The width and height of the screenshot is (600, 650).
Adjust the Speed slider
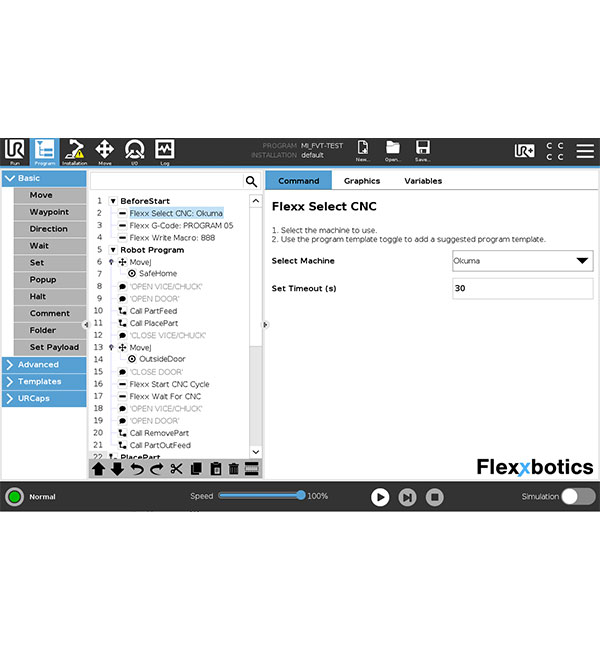coord(262,495)
